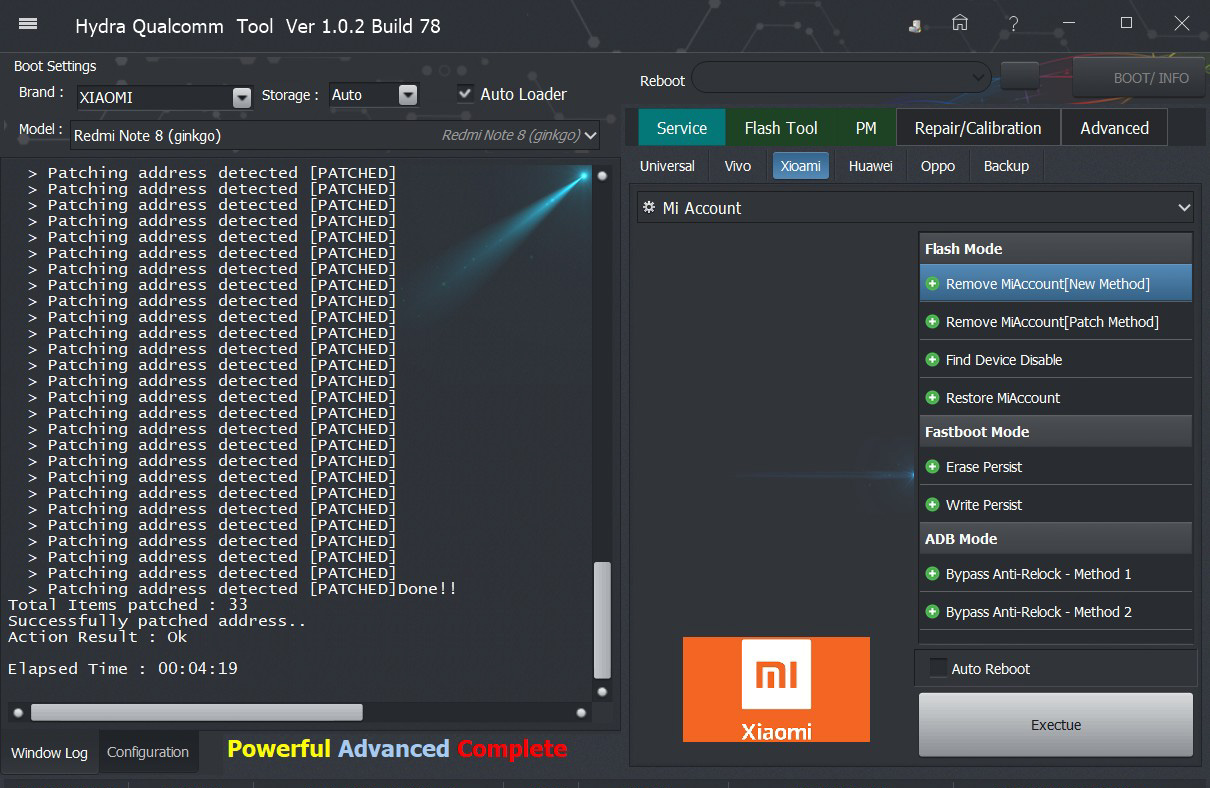Select Remove MiAccount[Patch Method] option

1052,322
